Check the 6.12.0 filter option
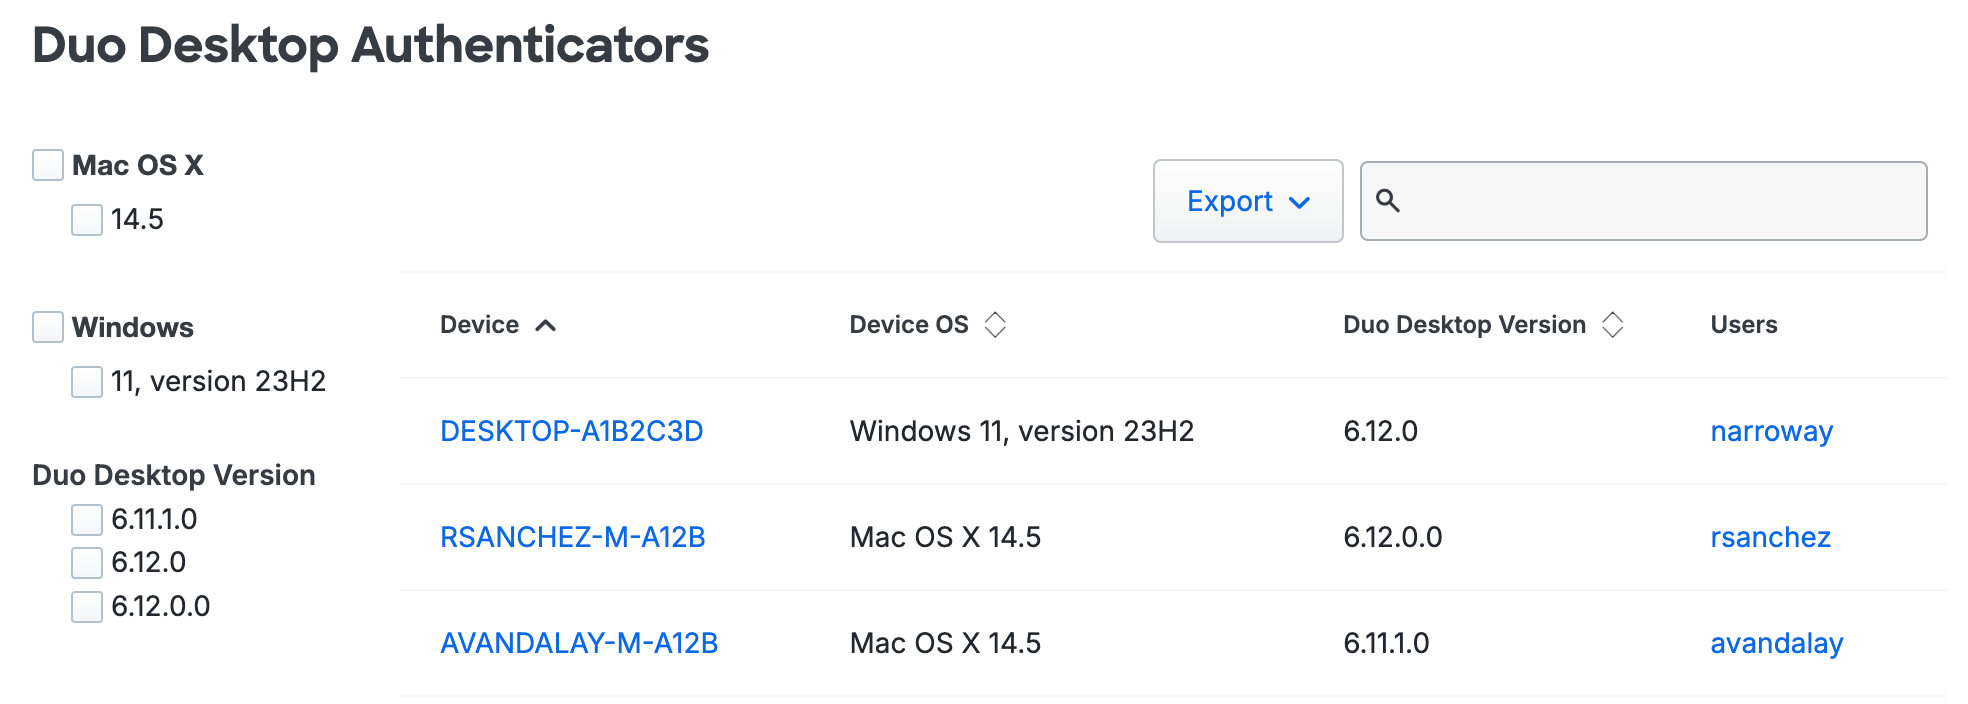The image size is (1968, 704). click(86, 563)
